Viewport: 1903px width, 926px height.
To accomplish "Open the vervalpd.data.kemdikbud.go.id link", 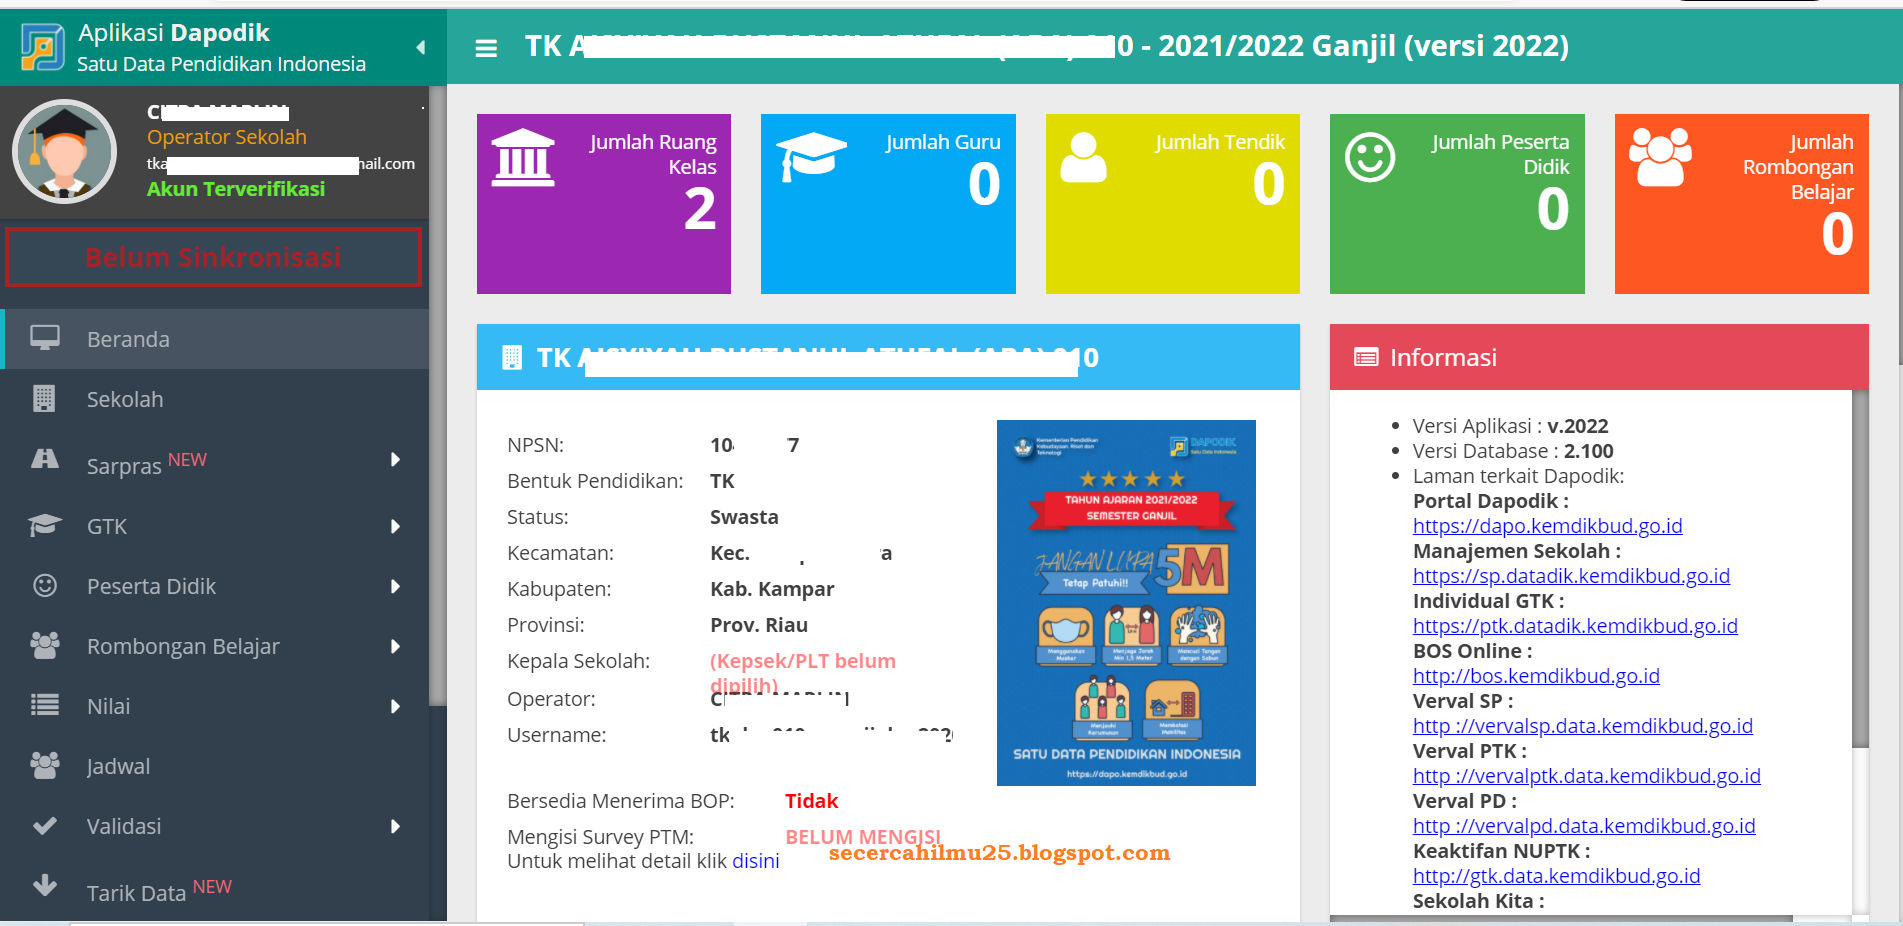I will pyautogui.click(x=1584, y=826).
